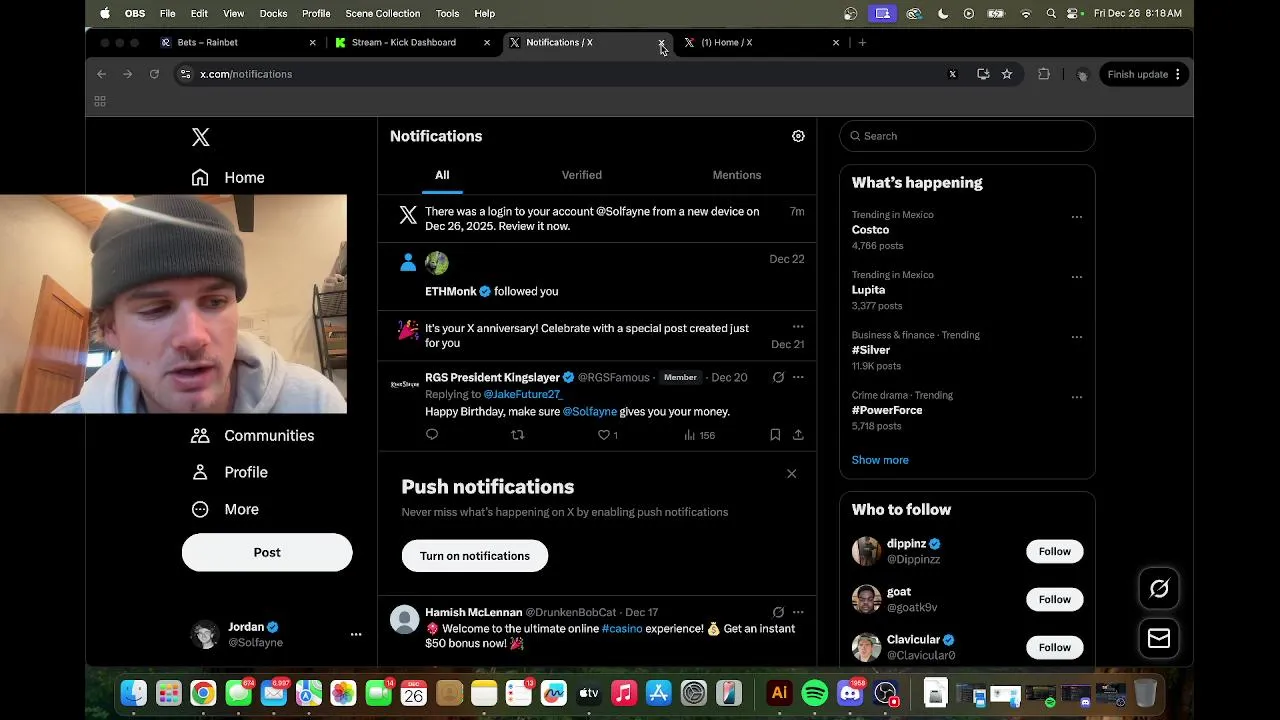Reload the page in browser toolbar
This screenshot has width=1280, height=720.
pyautogui.click(x=154, y=74)
